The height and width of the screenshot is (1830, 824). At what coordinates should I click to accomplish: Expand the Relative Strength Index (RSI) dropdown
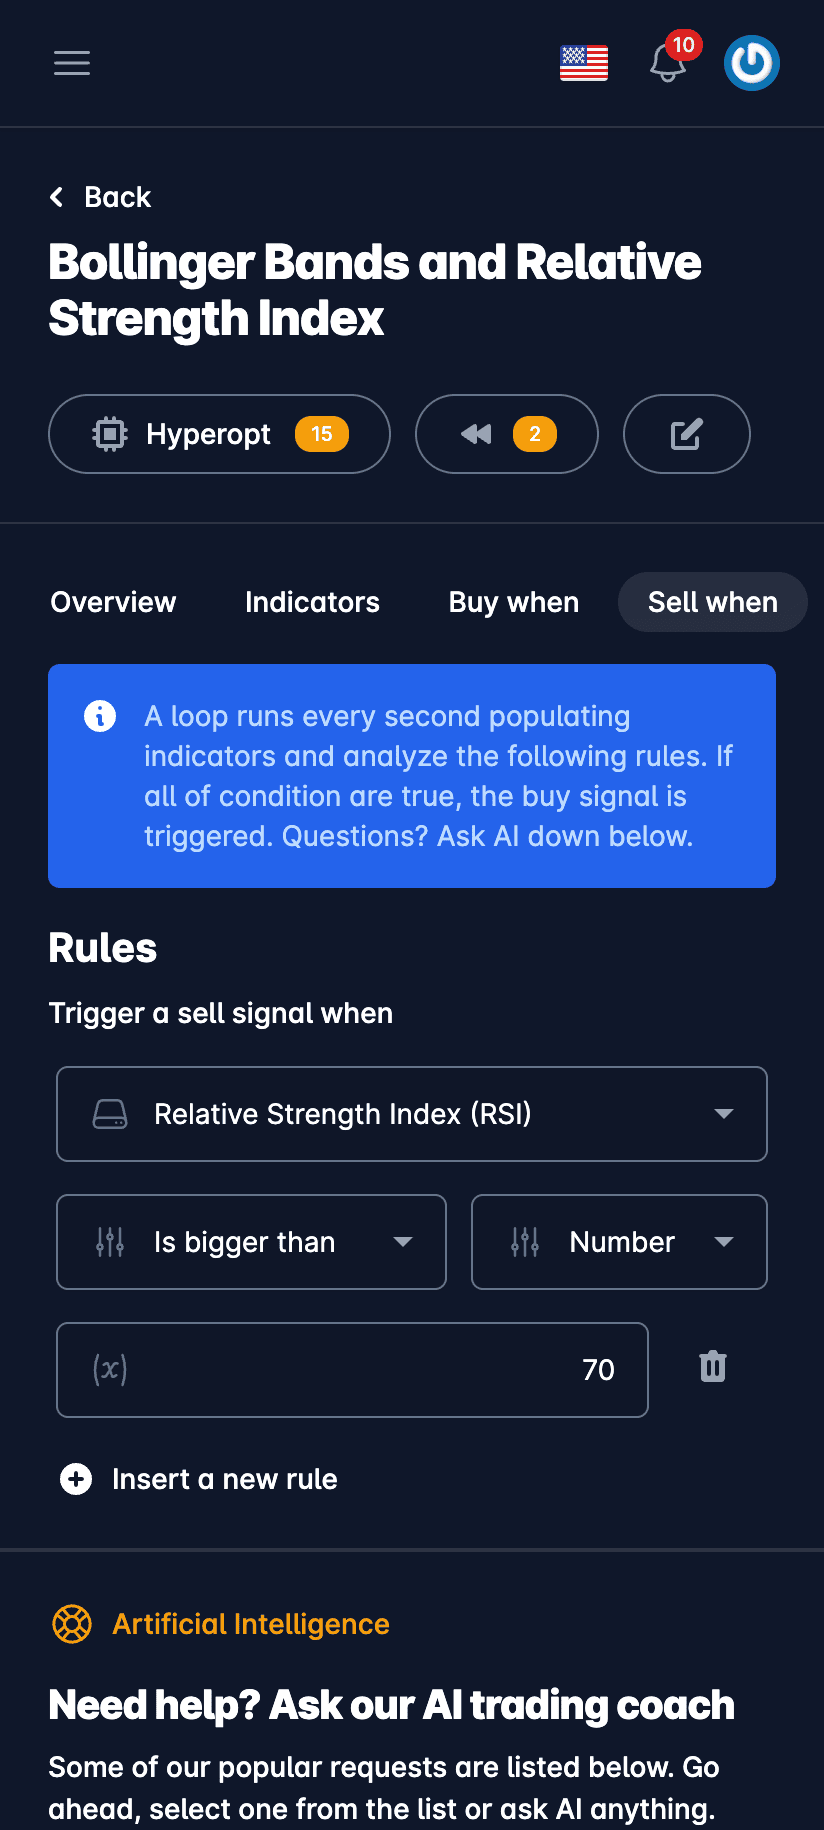[412, 1114]
